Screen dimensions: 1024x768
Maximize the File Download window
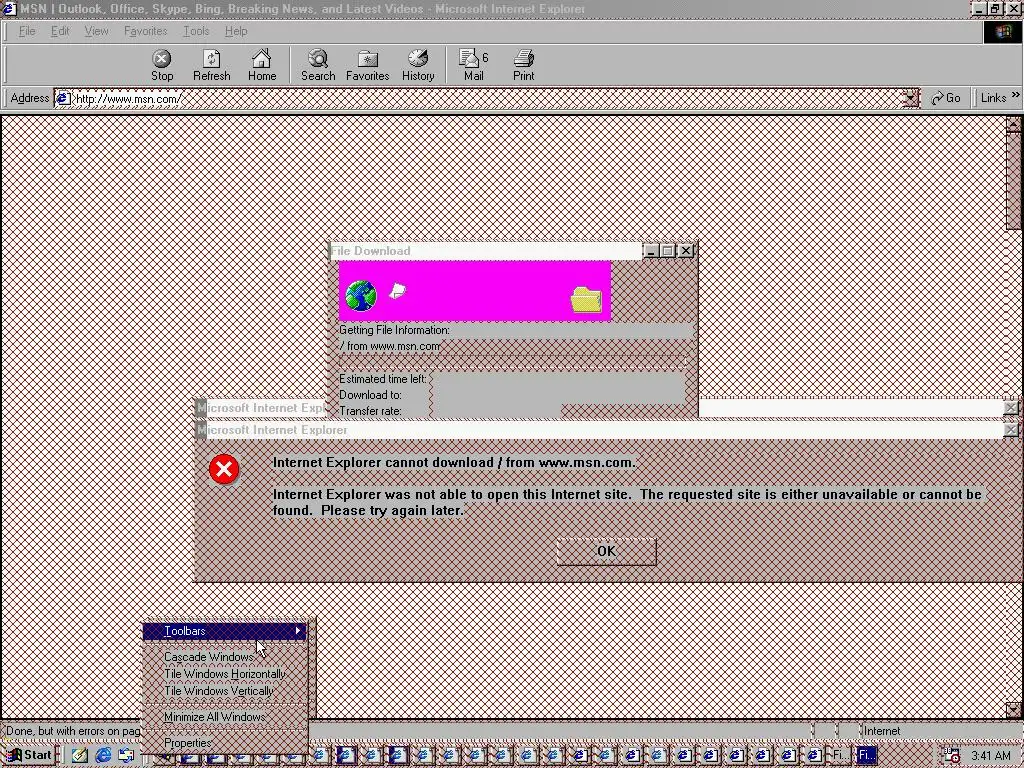click(667, 251)
